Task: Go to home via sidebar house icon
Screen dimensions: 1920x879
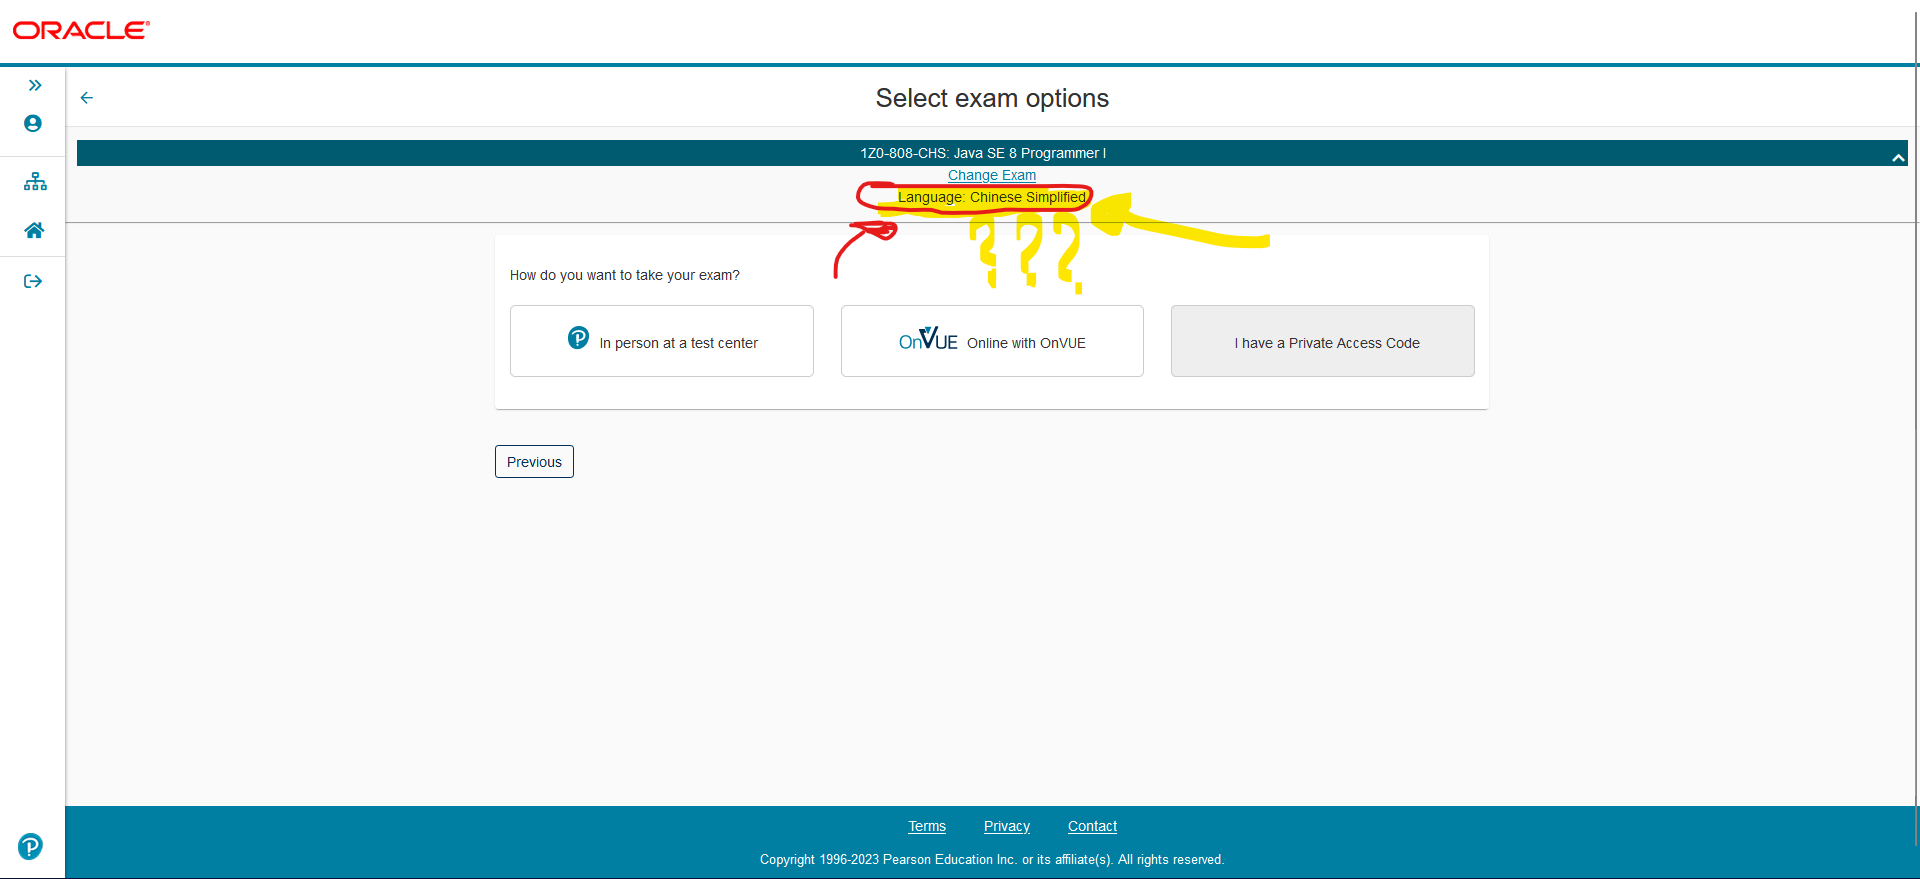Action: (34, 230)
